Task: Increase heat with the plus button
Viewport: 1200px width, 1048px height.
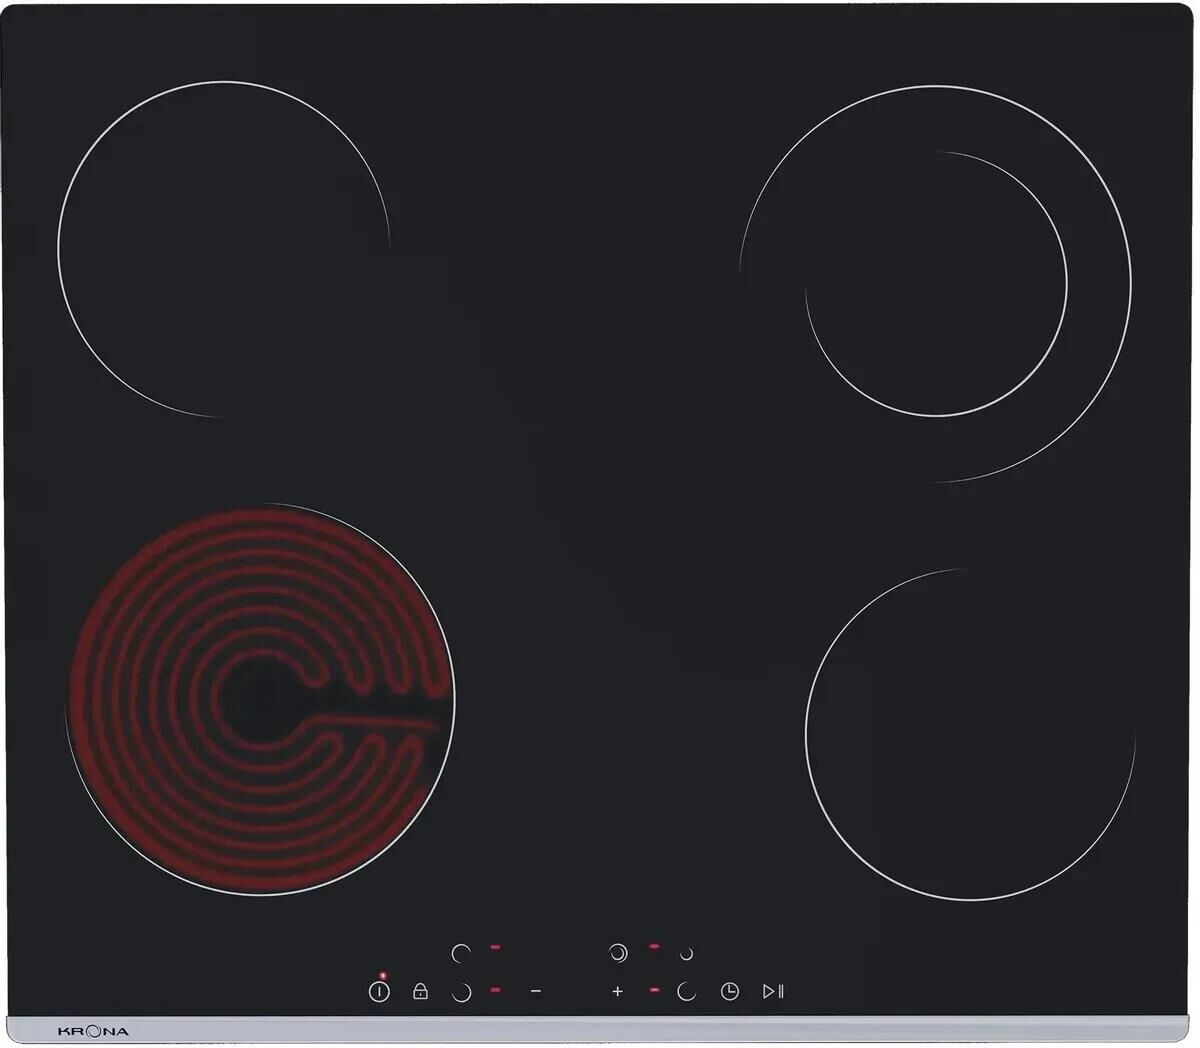Action: [617, 991]
